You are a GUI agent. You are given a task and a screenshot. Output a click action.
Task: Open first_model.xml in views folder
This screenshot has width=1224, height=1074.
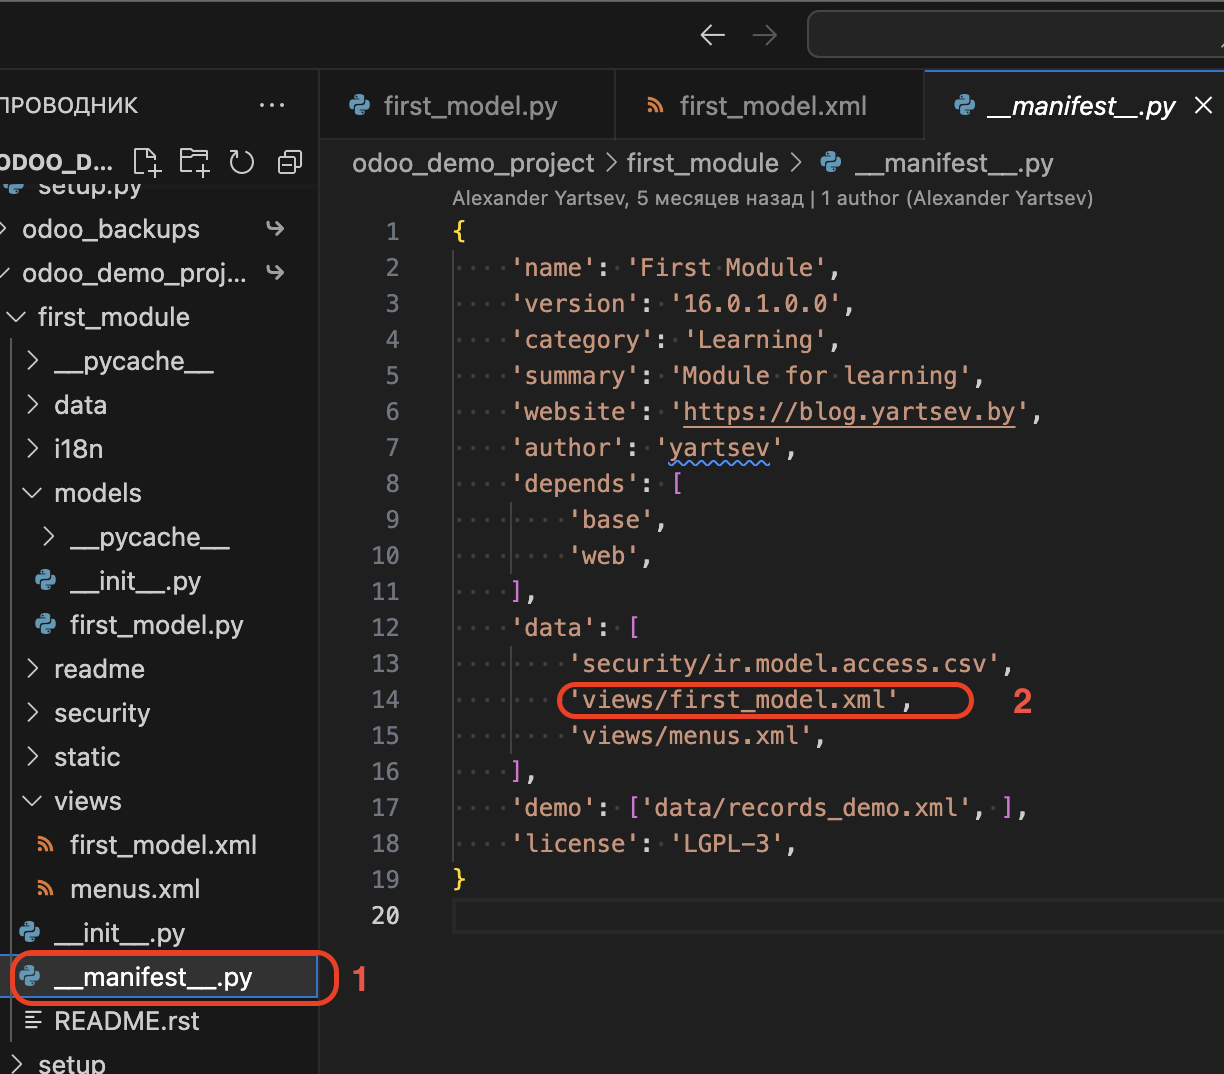tap(163, 845)
